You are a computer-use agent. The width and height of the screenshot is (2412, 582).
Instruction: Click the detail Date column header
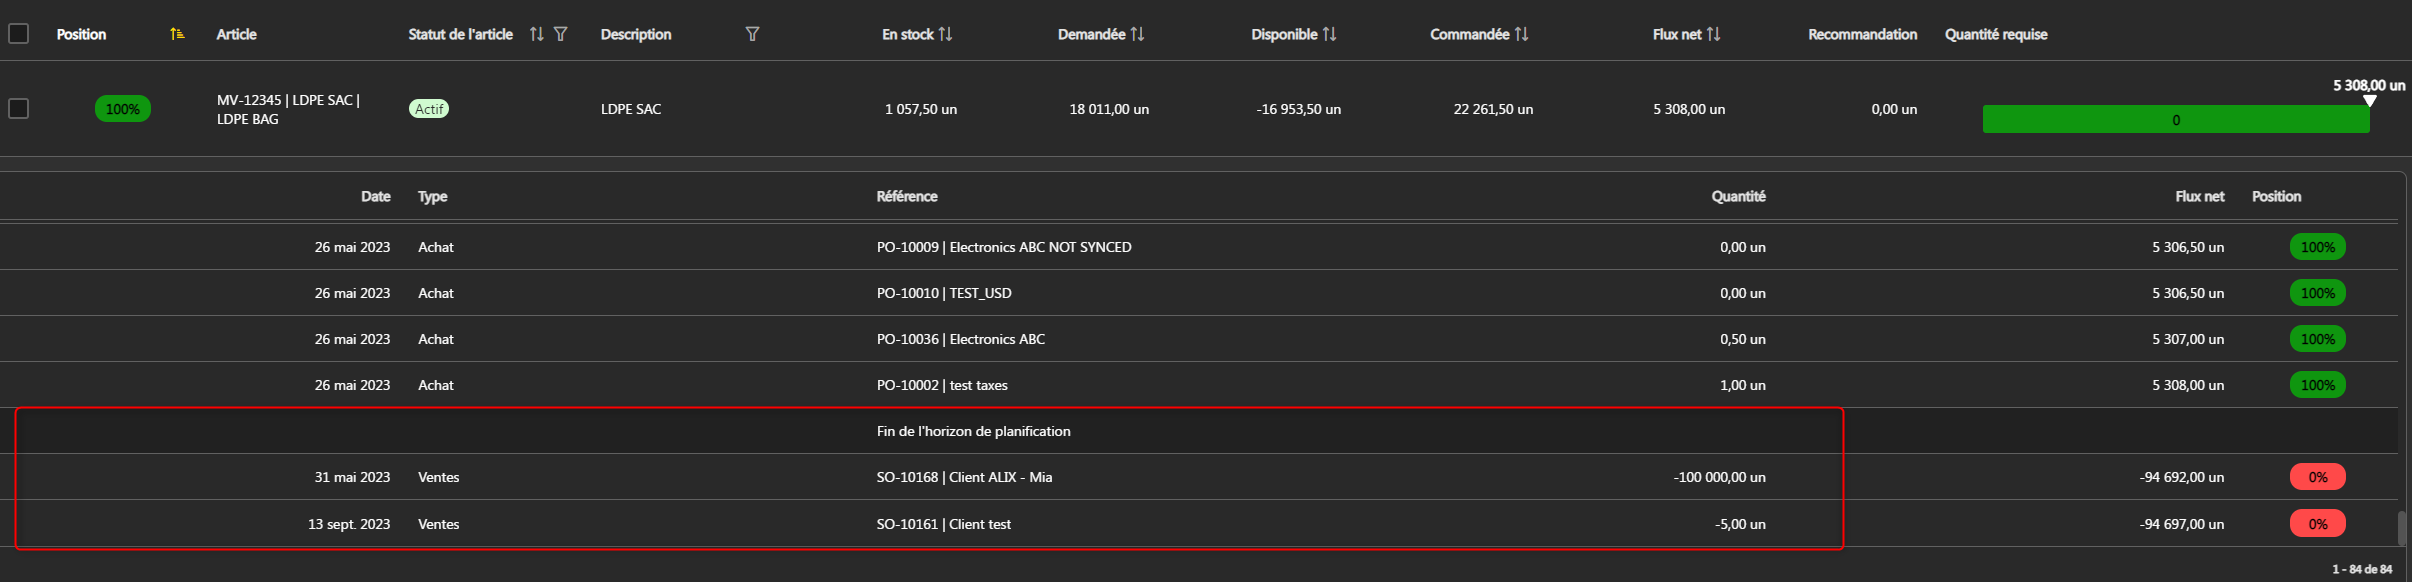[376, 196]
